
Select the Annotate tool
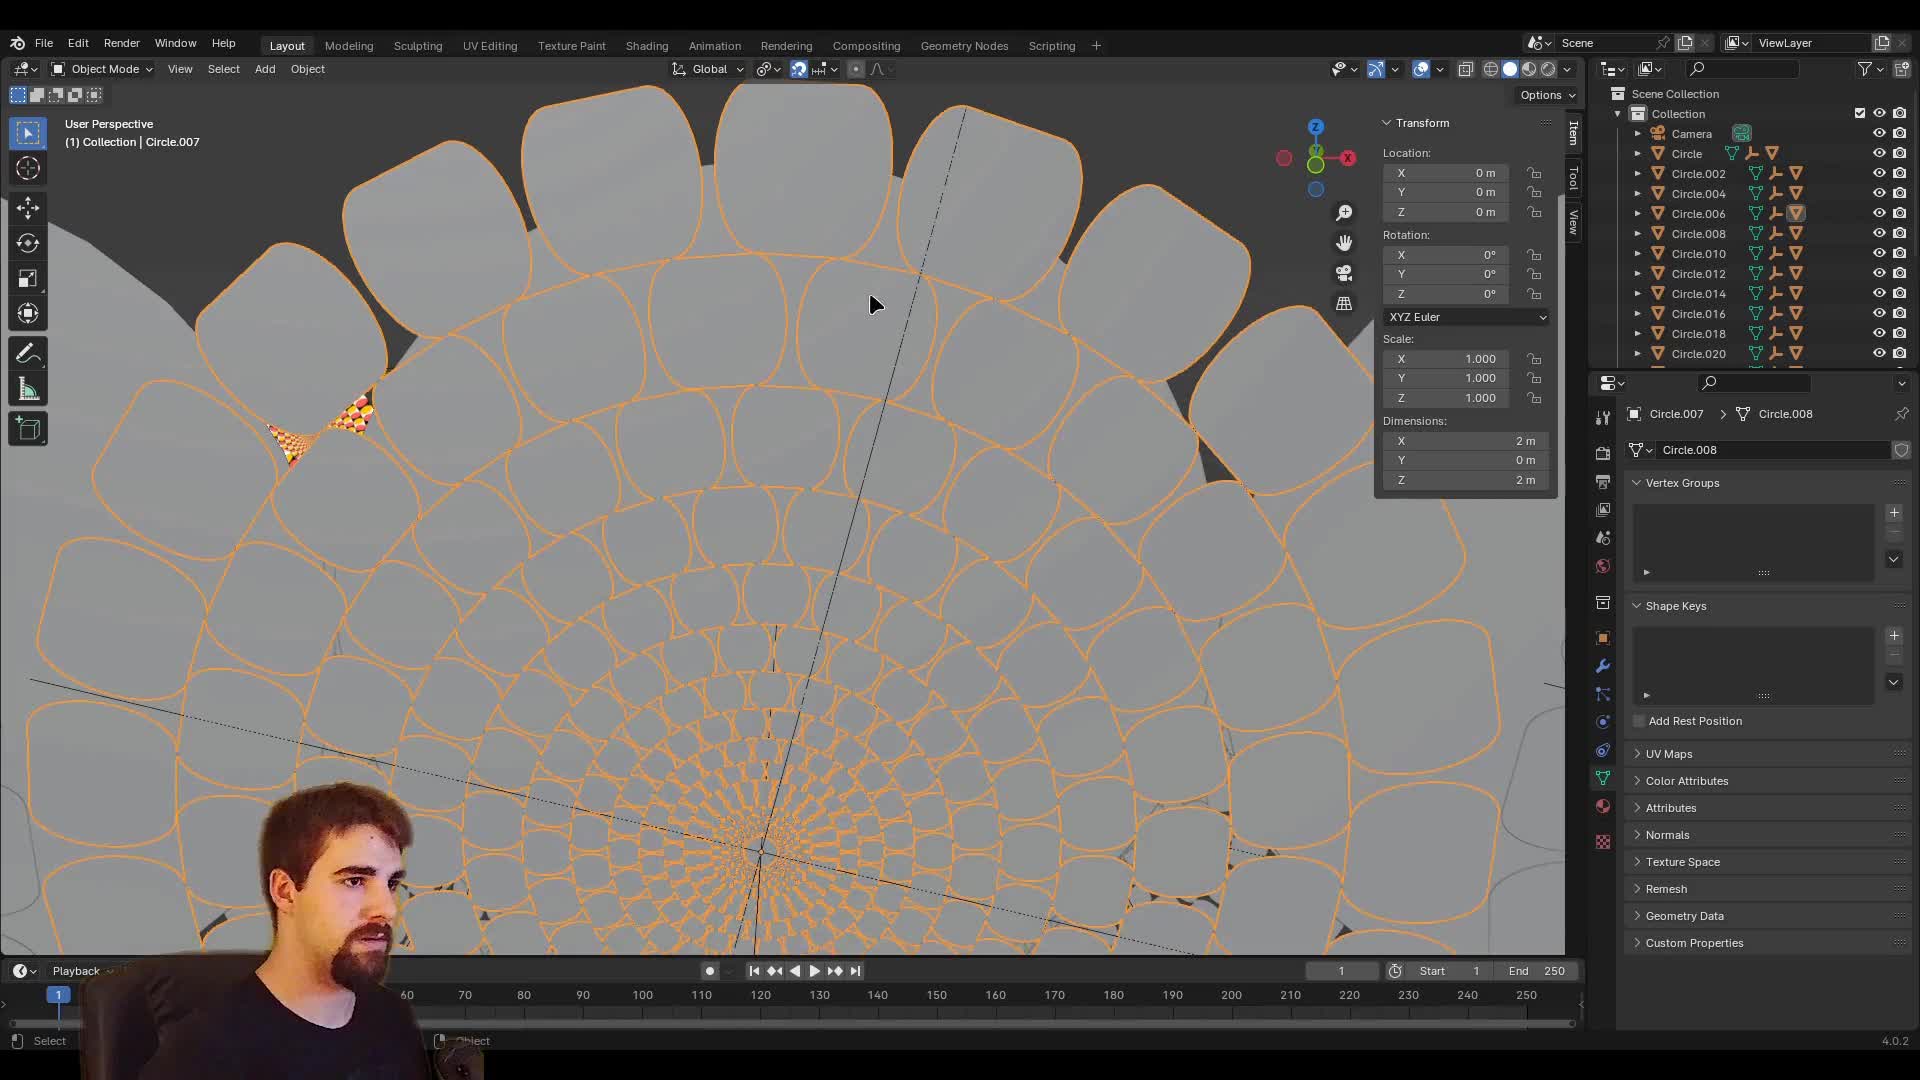[x=28, y=354]
